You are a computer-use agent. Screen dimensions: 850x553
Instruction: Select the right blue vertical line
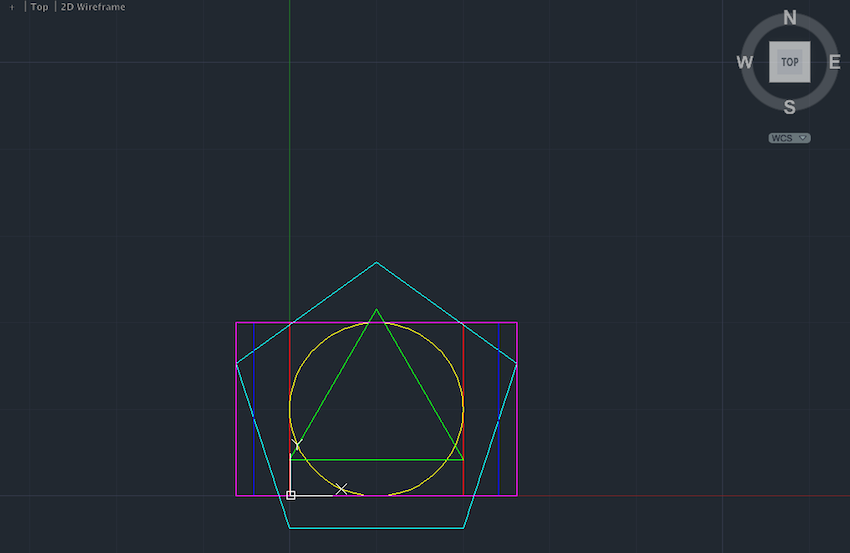pos(499,409)
